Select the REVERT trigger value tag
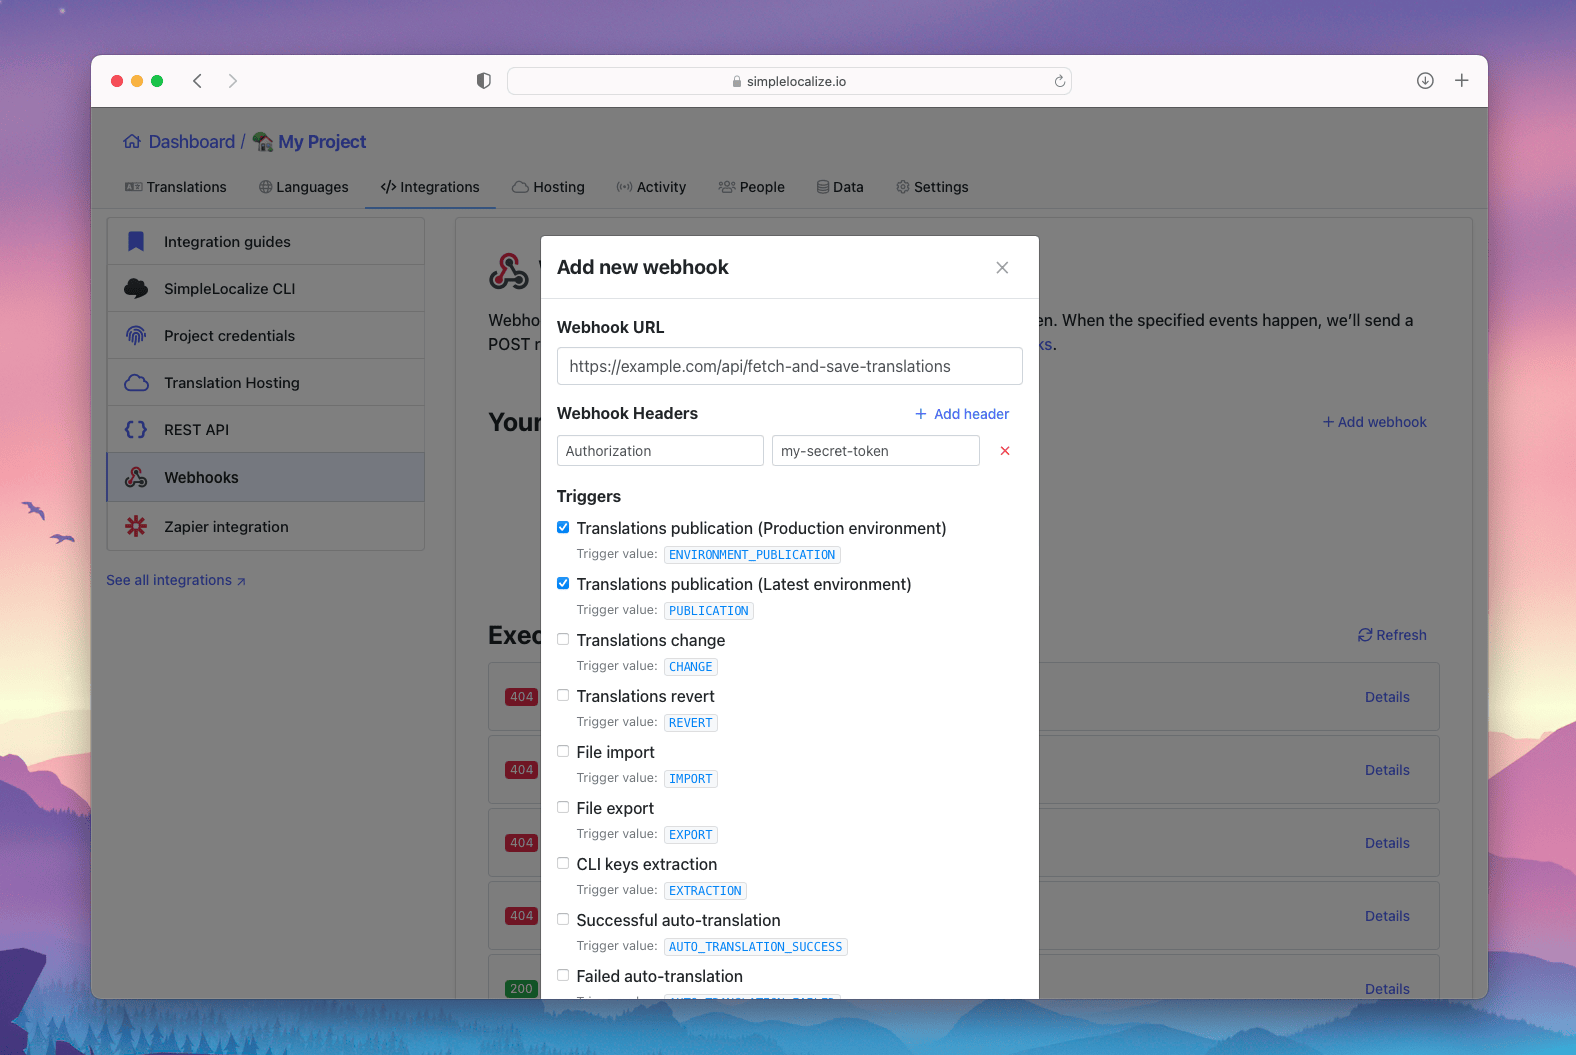The height and width of the screenshot is (1055, 1576). coord(691,723)
